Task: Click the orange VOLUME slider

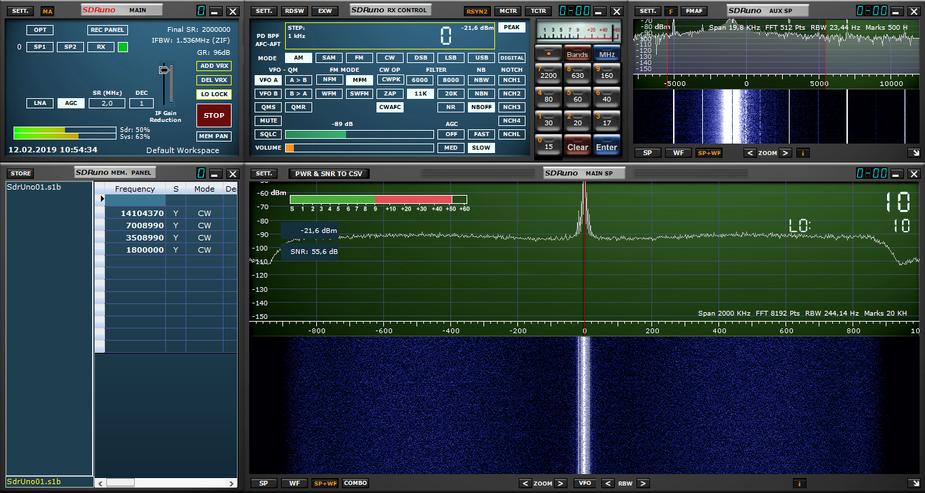Action: [290, 148]
